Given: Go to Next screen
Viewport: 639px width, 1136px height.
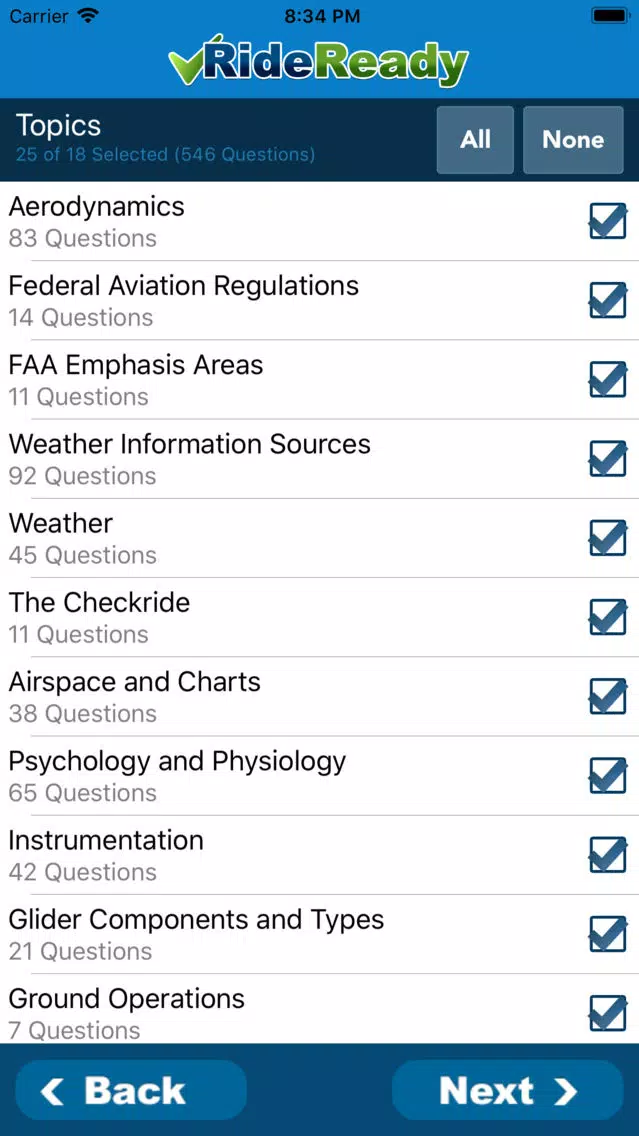Looking at the screenshot, I should tap(507, 1090).
